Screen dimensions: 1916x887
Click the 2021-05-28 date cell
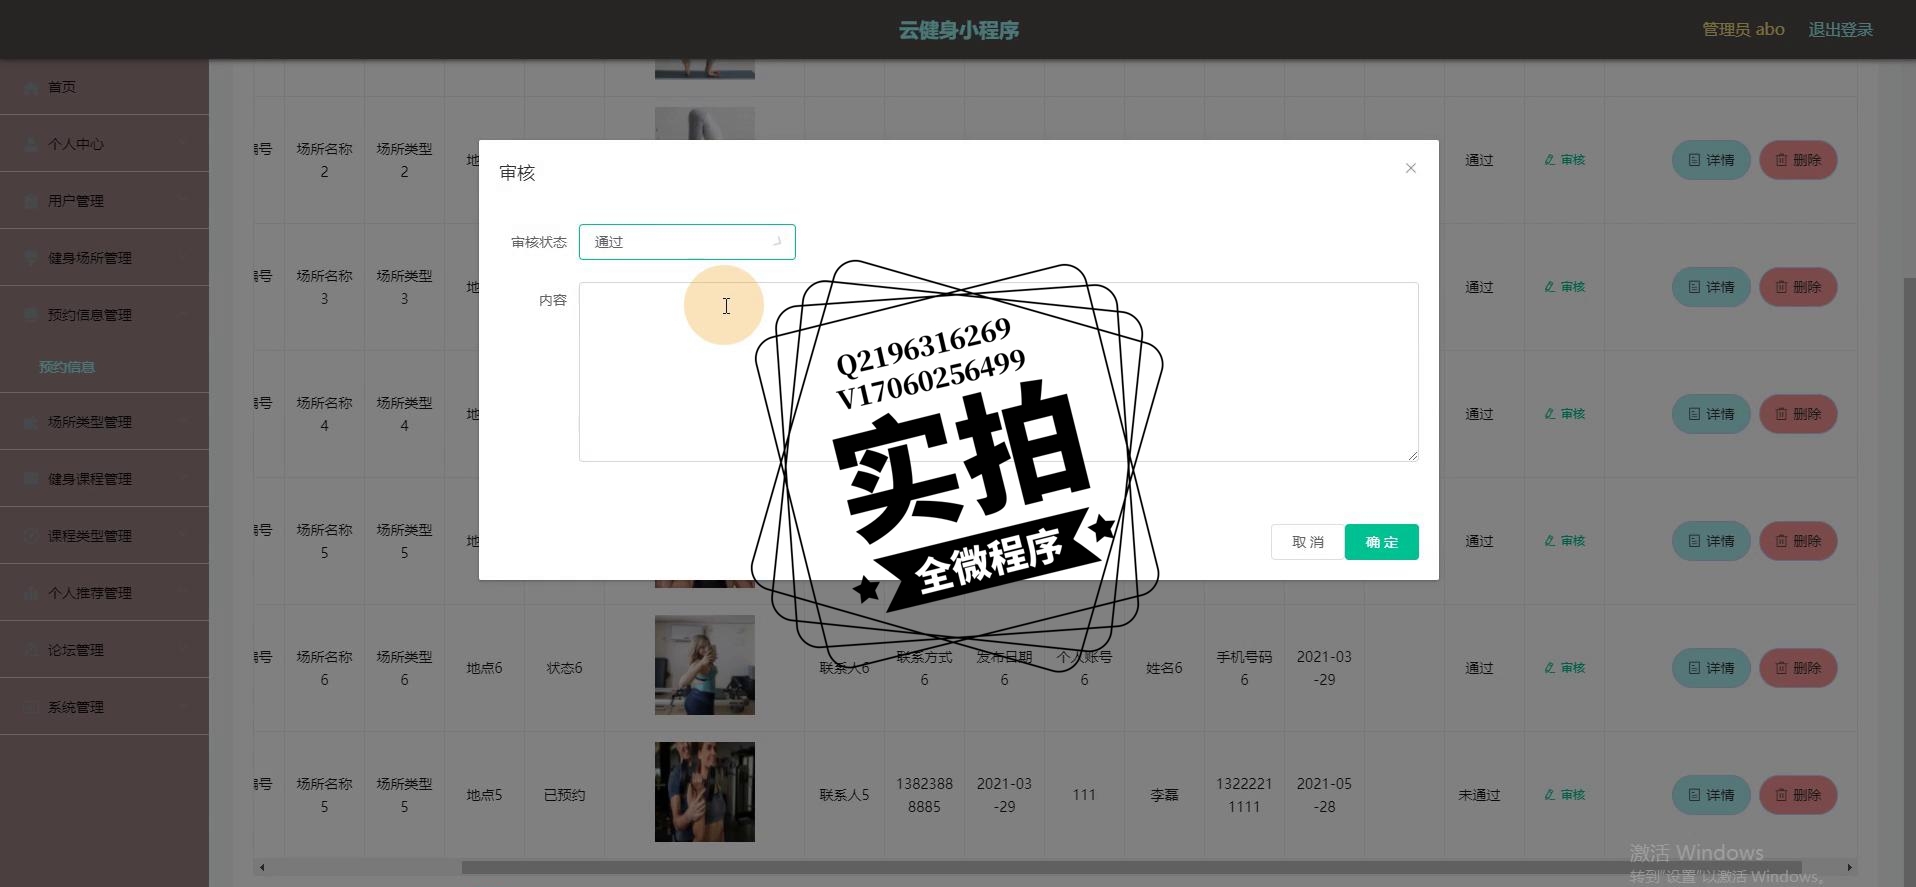[x=1324, y=795]
